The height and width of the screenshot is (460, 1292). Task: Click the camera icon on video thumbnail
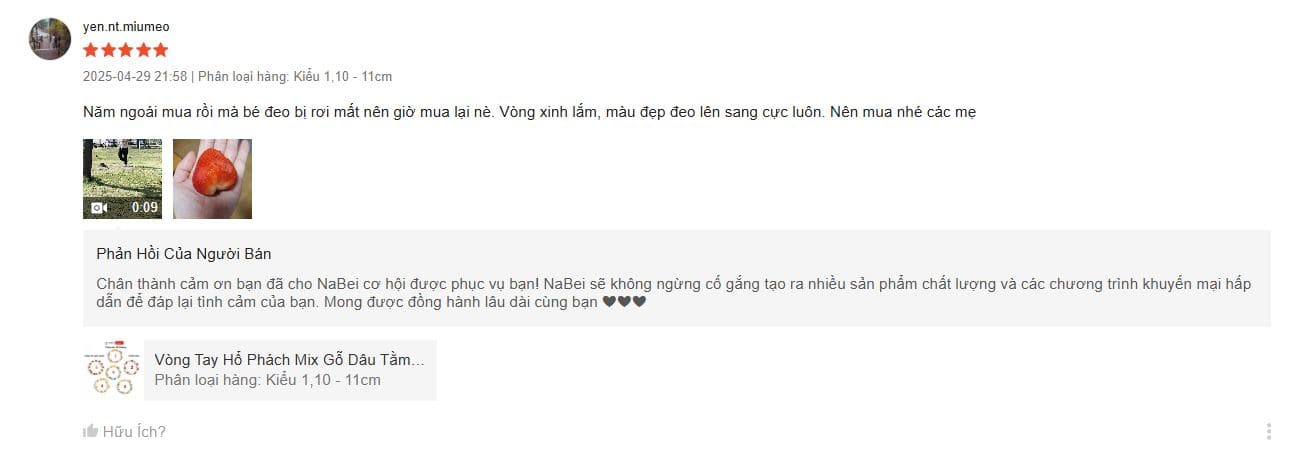99,208
